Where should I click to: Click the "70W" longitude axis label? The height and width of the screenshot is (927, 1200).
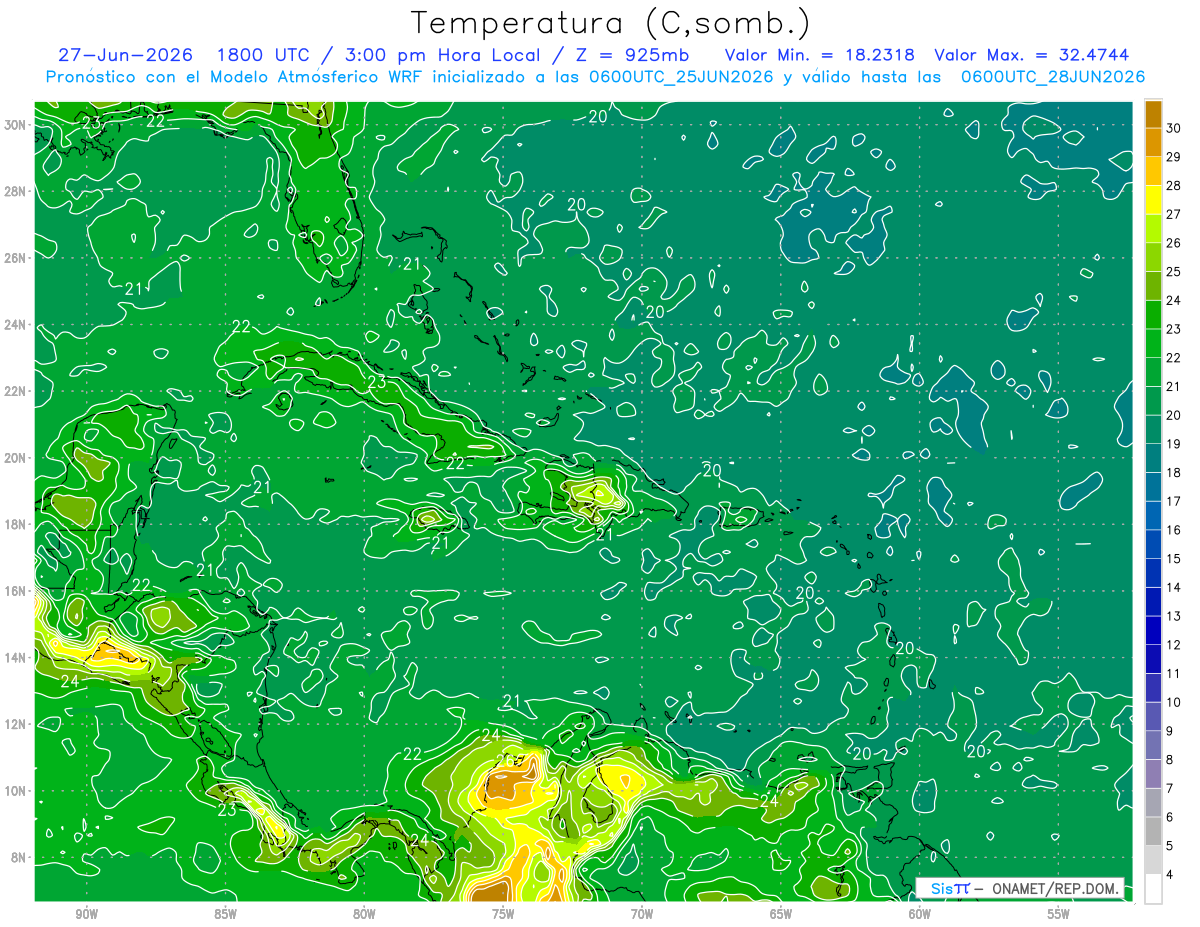(642, 915)
